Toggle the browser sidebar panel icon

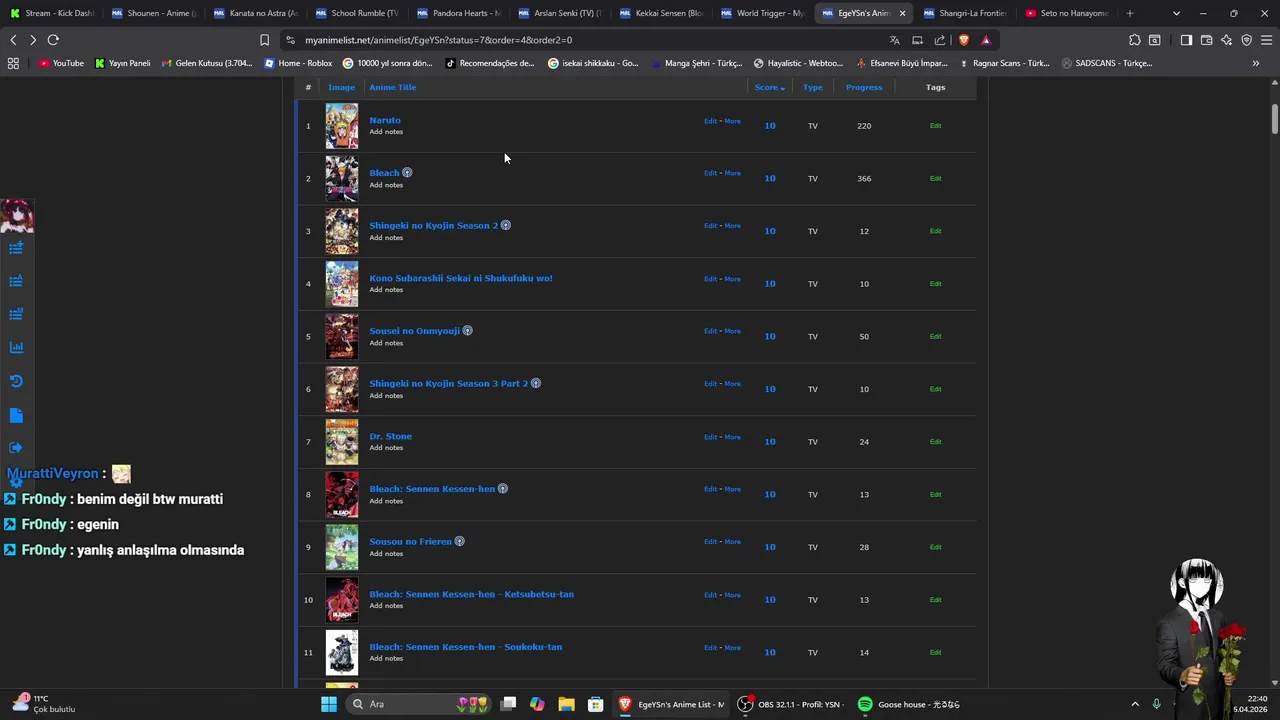pos(1186,40)
